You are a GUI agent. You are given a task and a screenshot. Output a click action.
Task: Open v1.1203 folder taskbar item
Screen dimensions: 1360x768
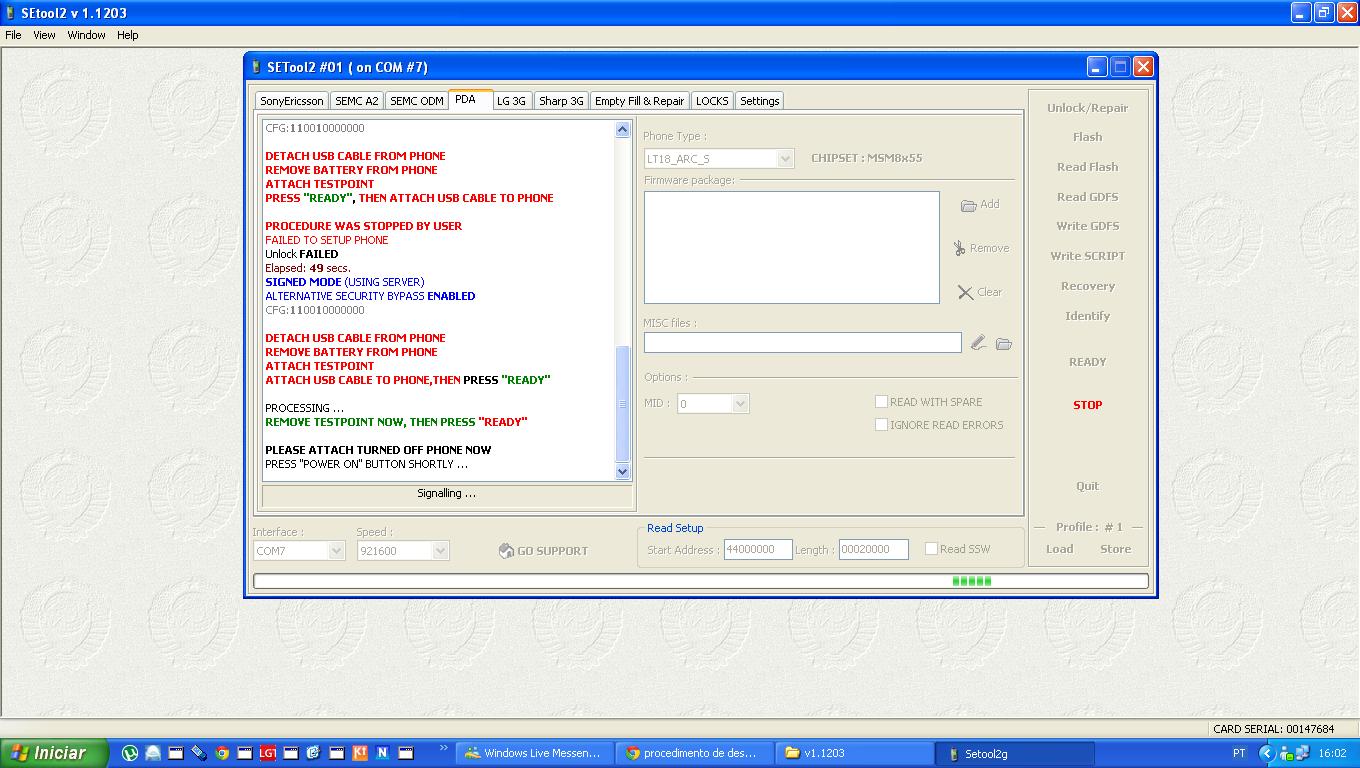[x=853, y=753]
